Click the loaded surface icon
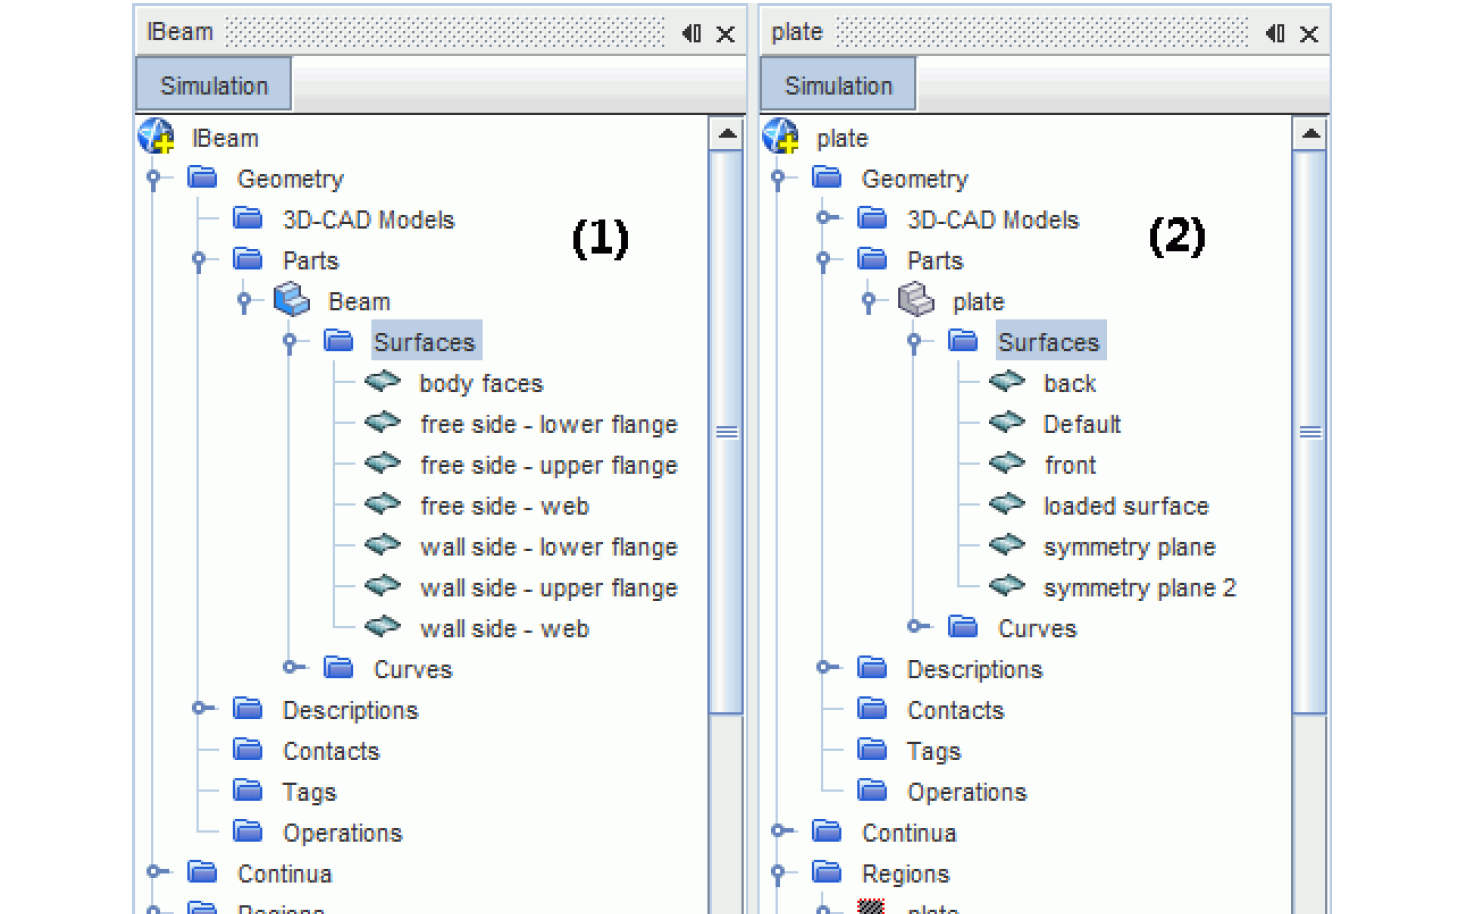The image size is (1459, 914). click(x=1007, y=505)
